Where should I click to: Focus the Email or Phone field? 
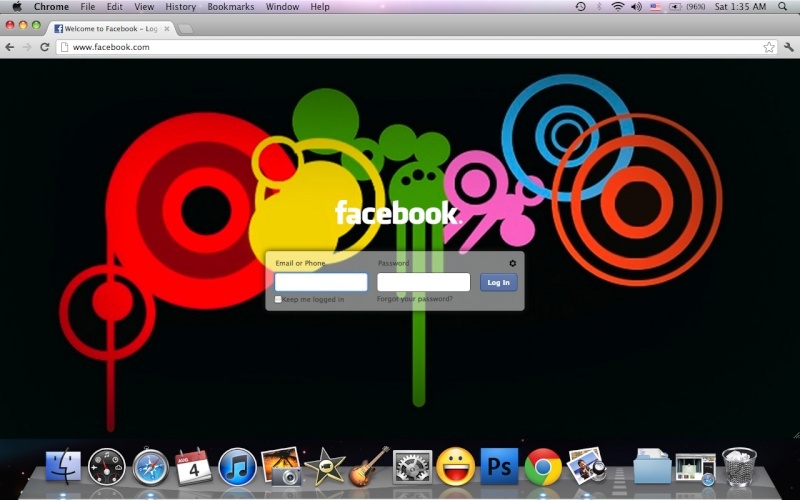(321, 282)
